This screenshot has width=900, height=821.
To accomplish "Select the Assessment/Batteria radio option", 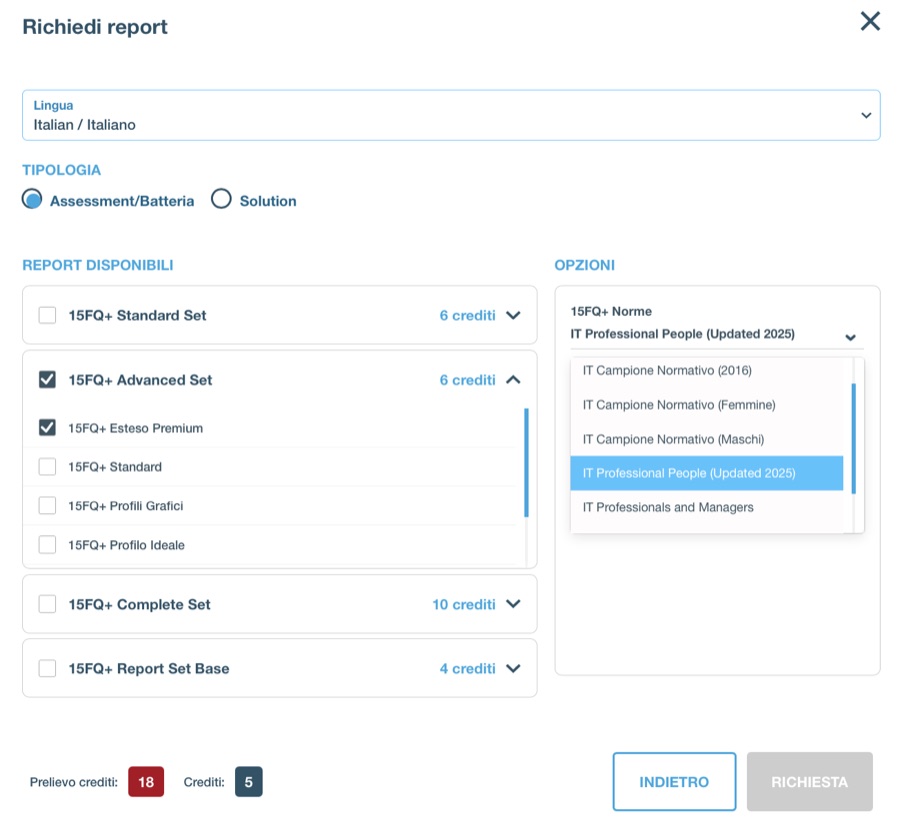I will point(32,199).
